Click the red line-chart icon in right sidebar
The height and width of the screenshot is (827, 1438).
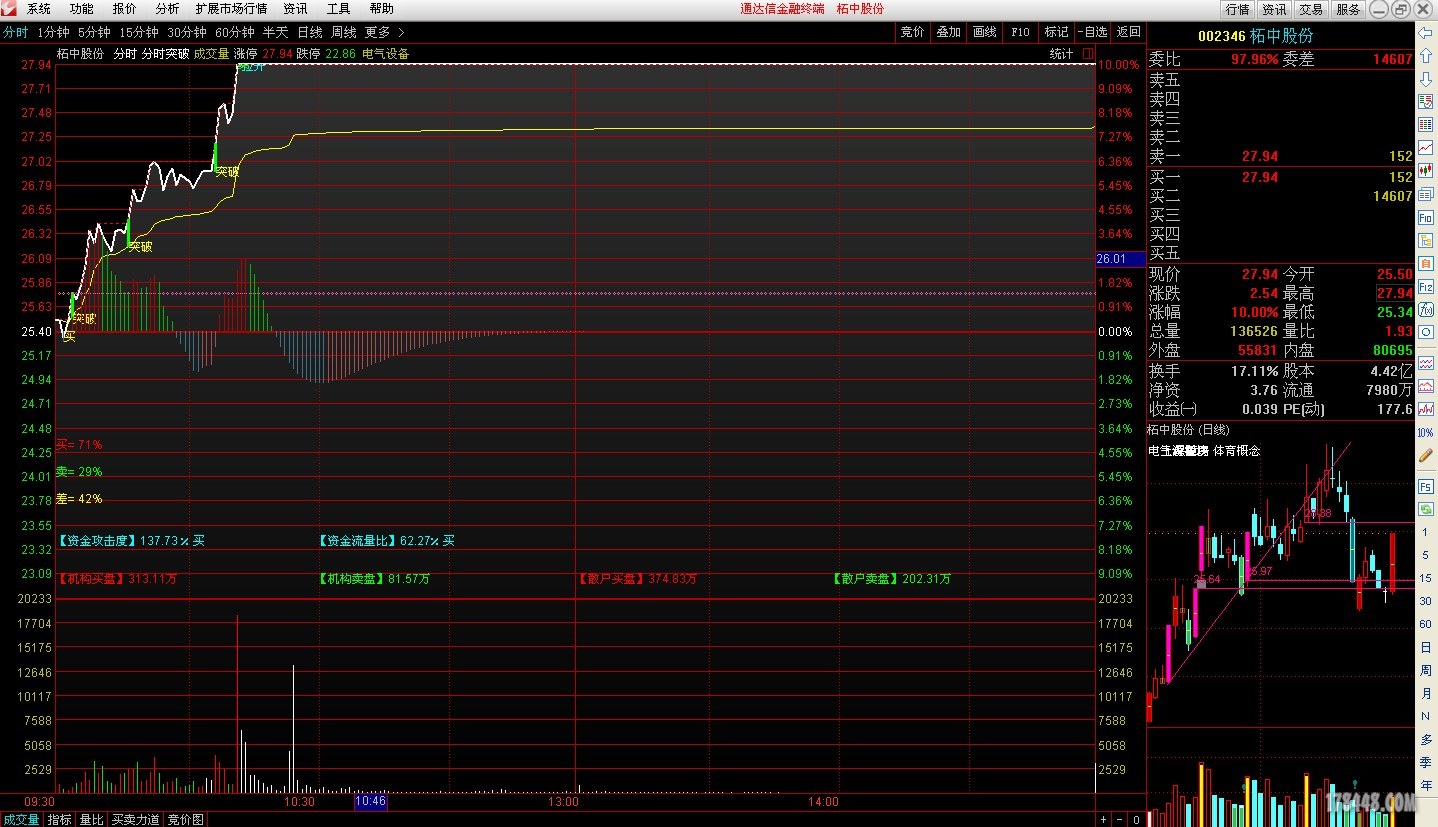pos(1425,148)
